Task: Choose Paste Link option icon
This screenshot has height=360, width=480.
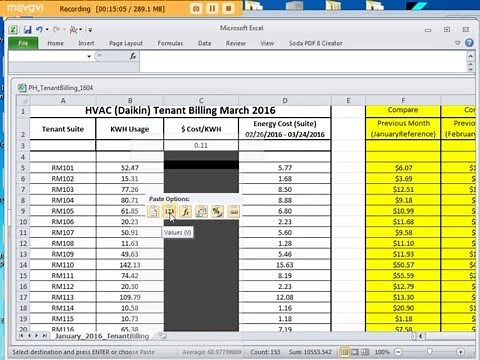Action: pyautogui.click(x=234, y=211)
